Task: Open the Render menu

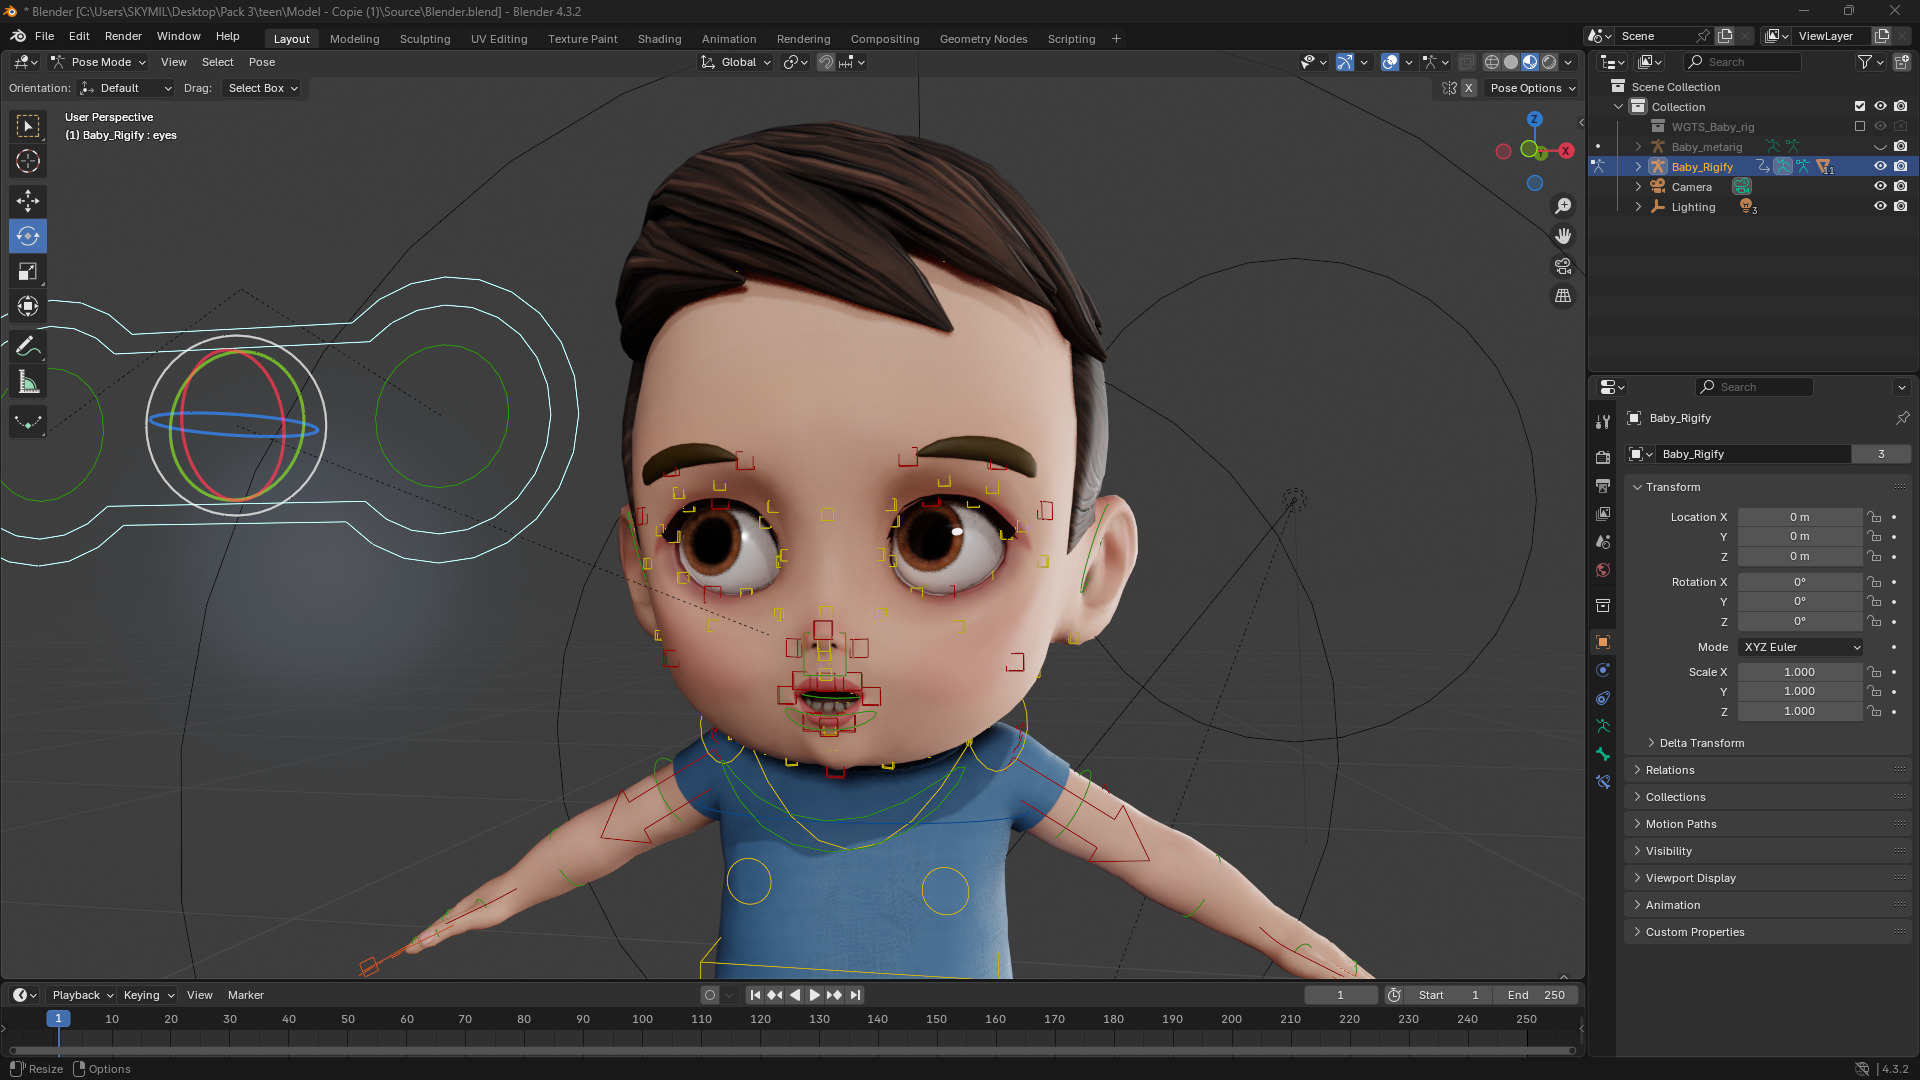Action: [123, 36]
